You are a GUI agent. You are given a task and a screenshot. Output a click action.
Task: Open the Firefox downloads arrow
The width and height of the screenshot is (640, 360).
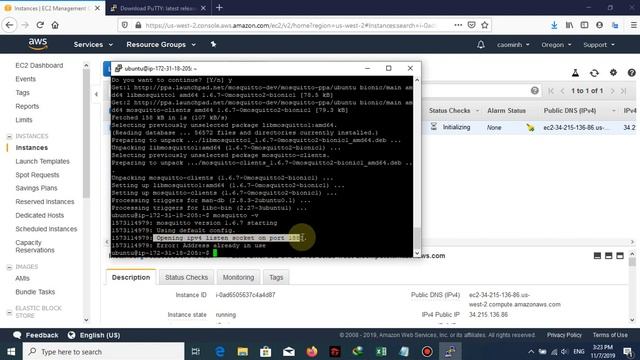pos(554,25)
